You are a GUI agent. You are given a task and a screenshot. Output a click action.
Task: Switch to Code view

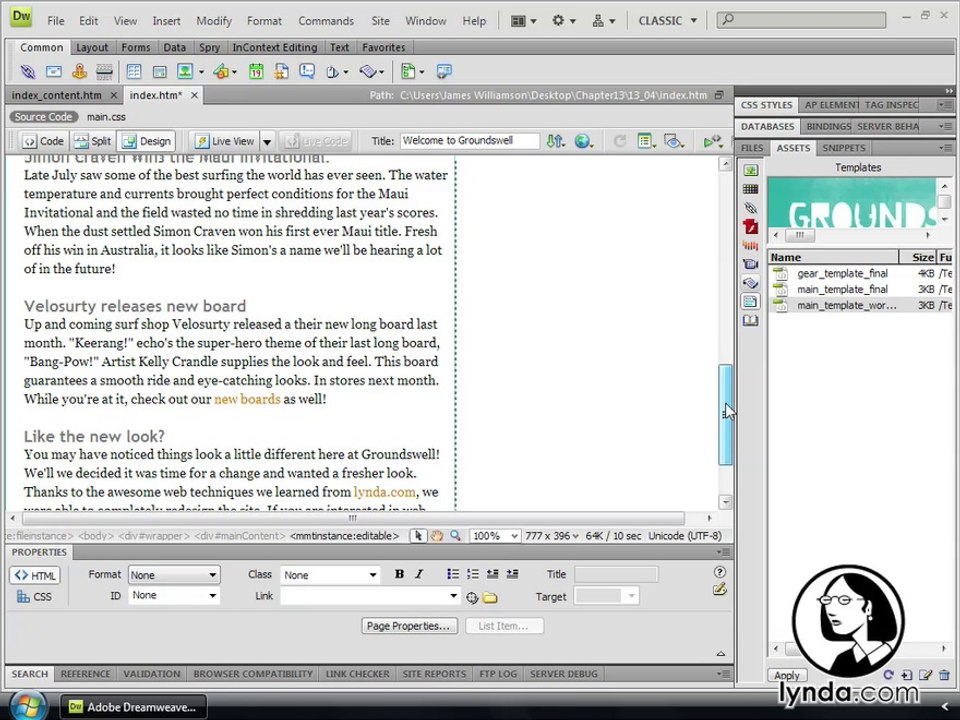(43, 141)
